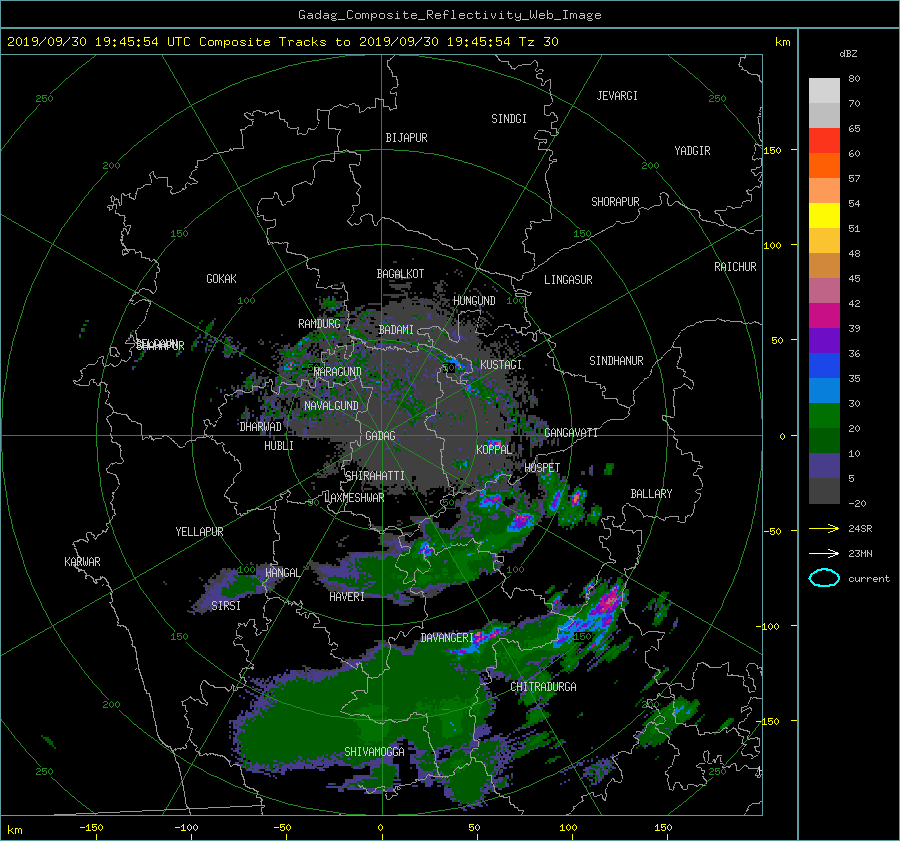The image size is (900, 841).
Task: Click the GOKAK city label
Action: click(x=222, y=279)
